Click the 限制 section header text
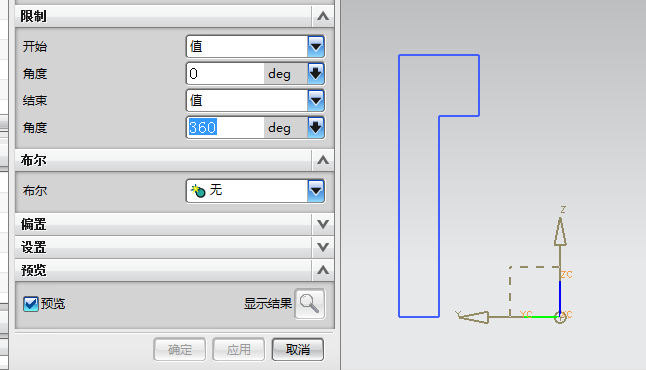 33,16
